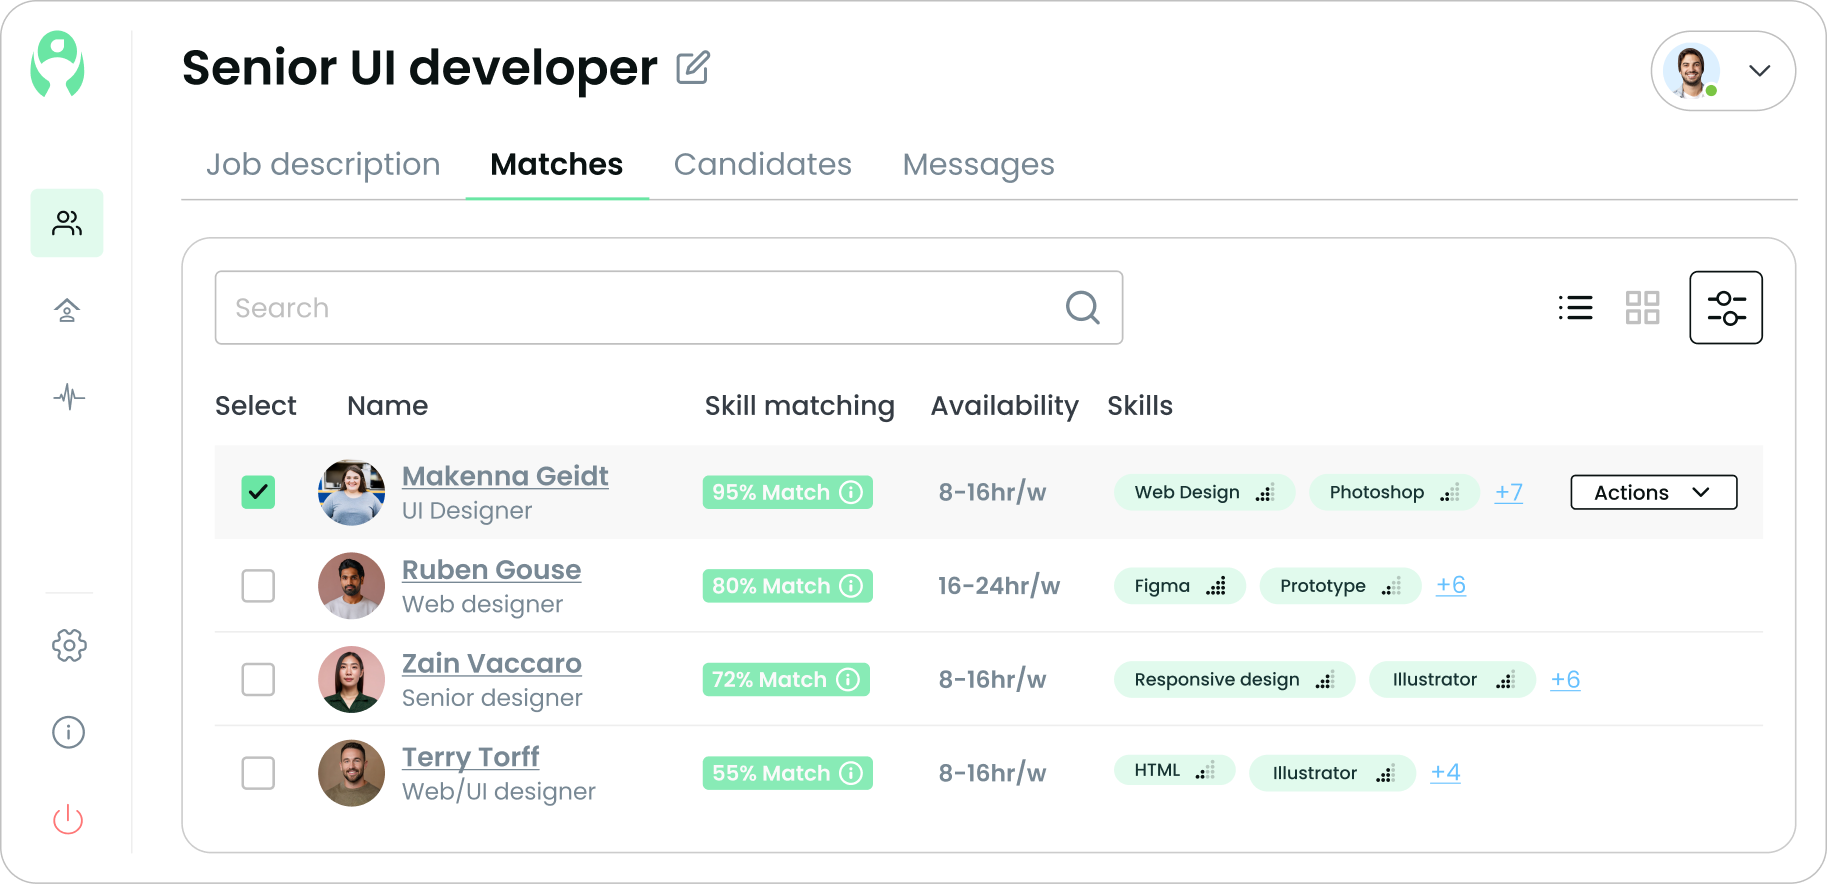Click the level icon on HTML skill

[1205, 770]
